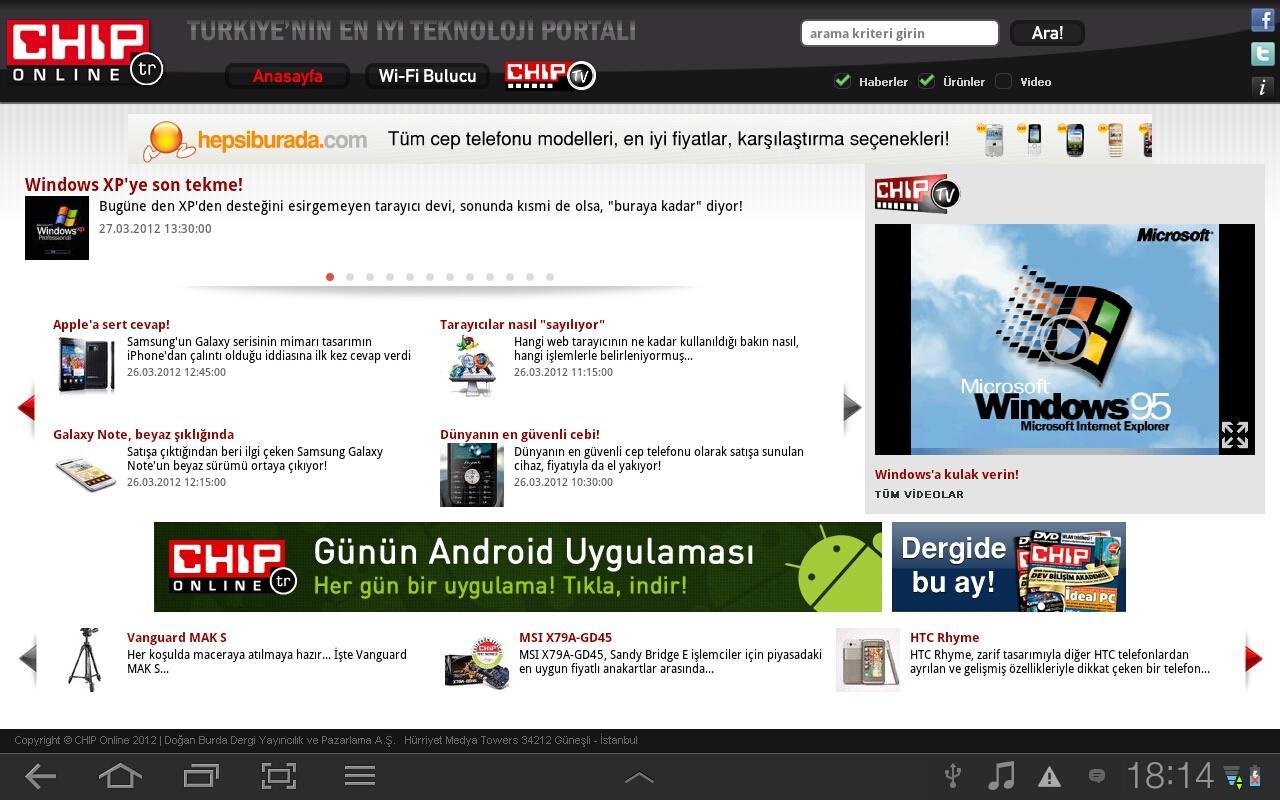Select the first red carousel dot
The height and width of the screenshot is (800, 1280).
[330, 277]
